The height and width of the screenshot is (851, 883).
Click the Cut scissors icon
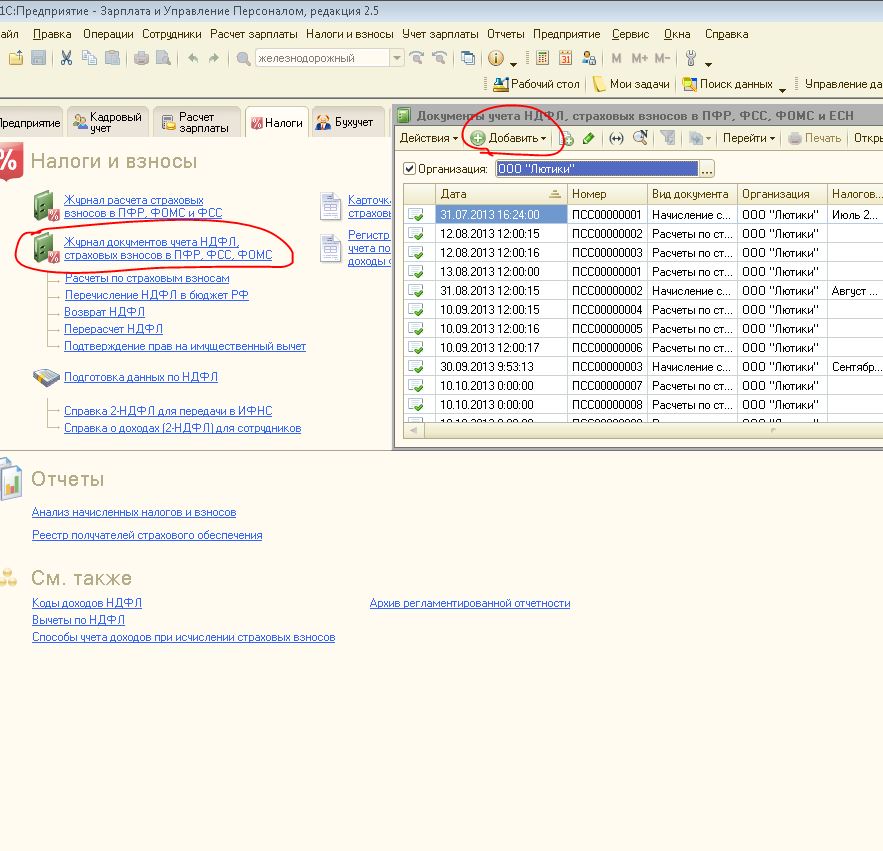coord(66,58)
